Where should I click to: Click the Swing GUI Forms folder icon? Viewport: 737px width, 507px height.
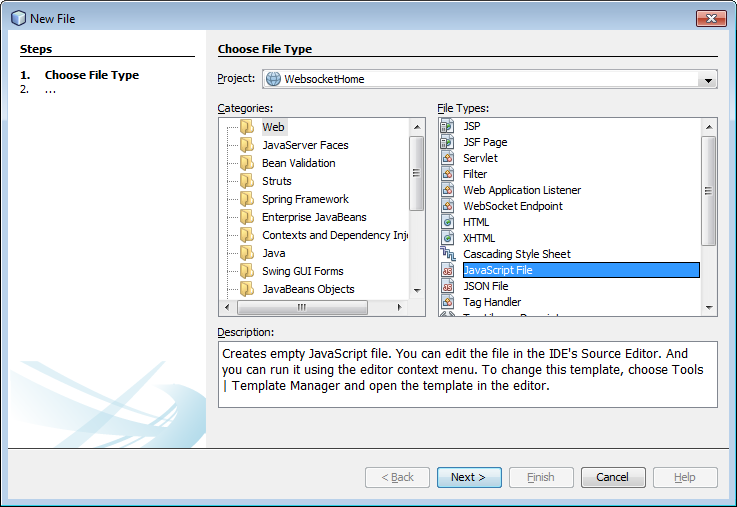pos(247,271)
